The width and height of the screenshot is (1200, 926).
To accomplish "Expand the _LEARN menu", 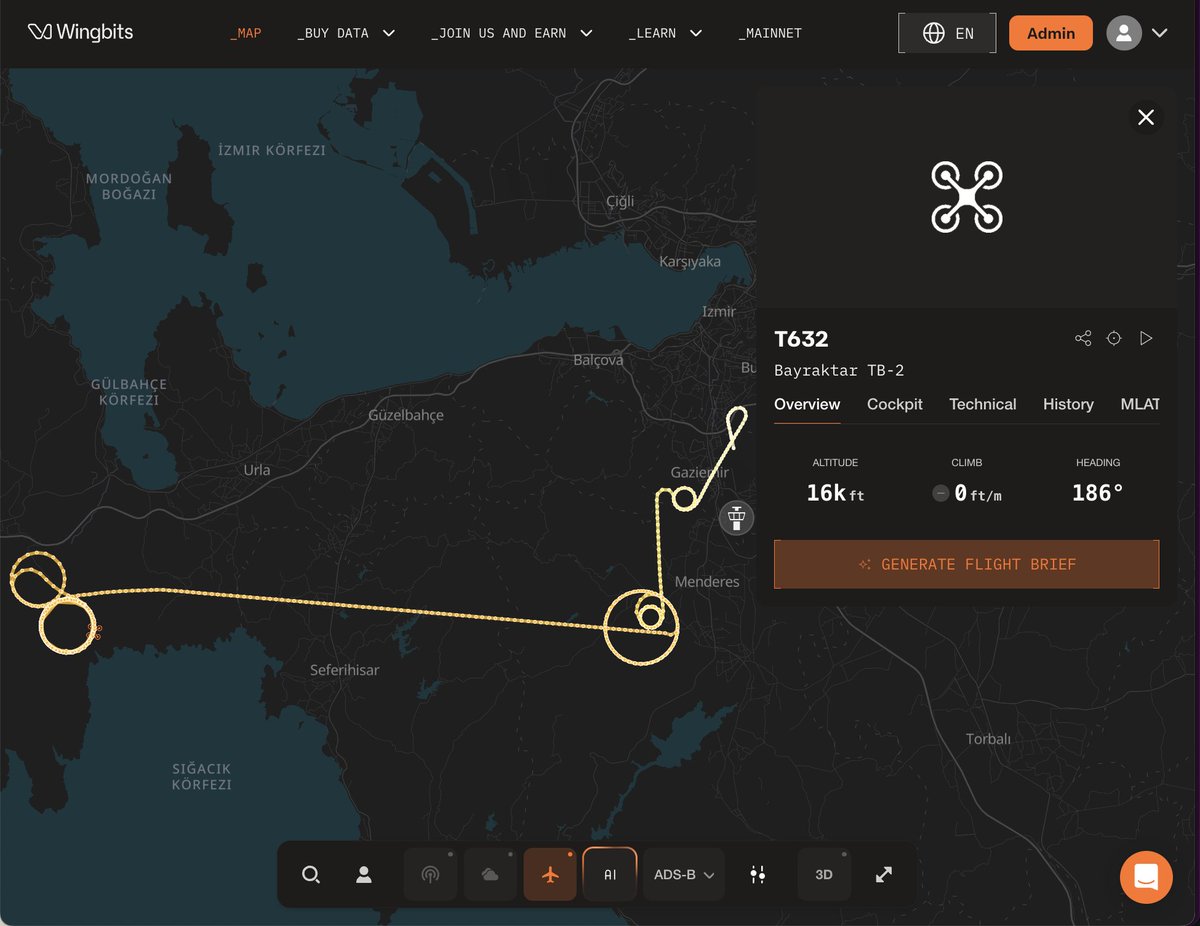I will pos(665,33).
